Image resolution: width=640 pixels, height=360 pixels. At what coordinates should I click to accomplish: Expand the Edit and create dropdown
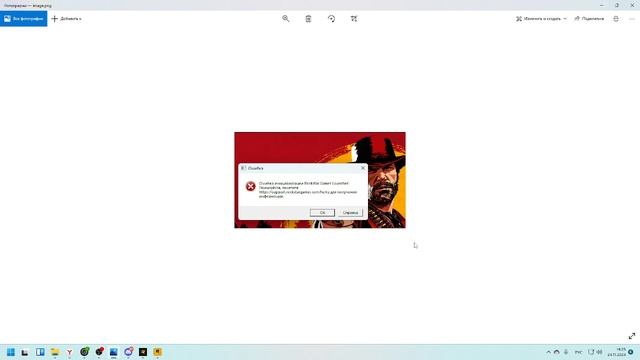(x=541, y=19)
